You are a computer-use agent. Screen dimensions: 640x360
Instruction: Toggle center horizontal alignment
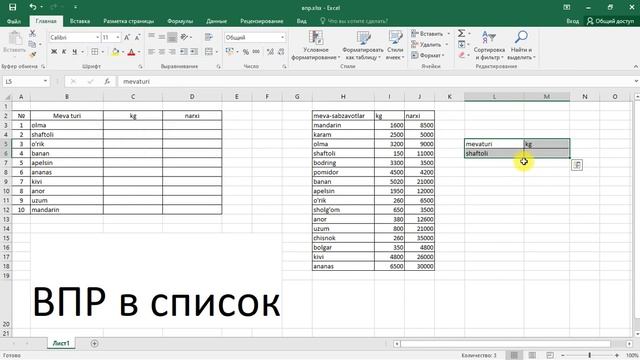tap(162, 52)
